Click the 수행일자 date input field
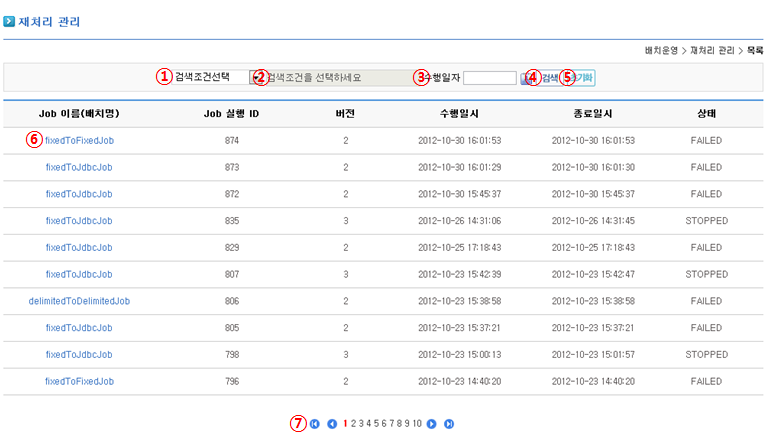 point(490,78)
